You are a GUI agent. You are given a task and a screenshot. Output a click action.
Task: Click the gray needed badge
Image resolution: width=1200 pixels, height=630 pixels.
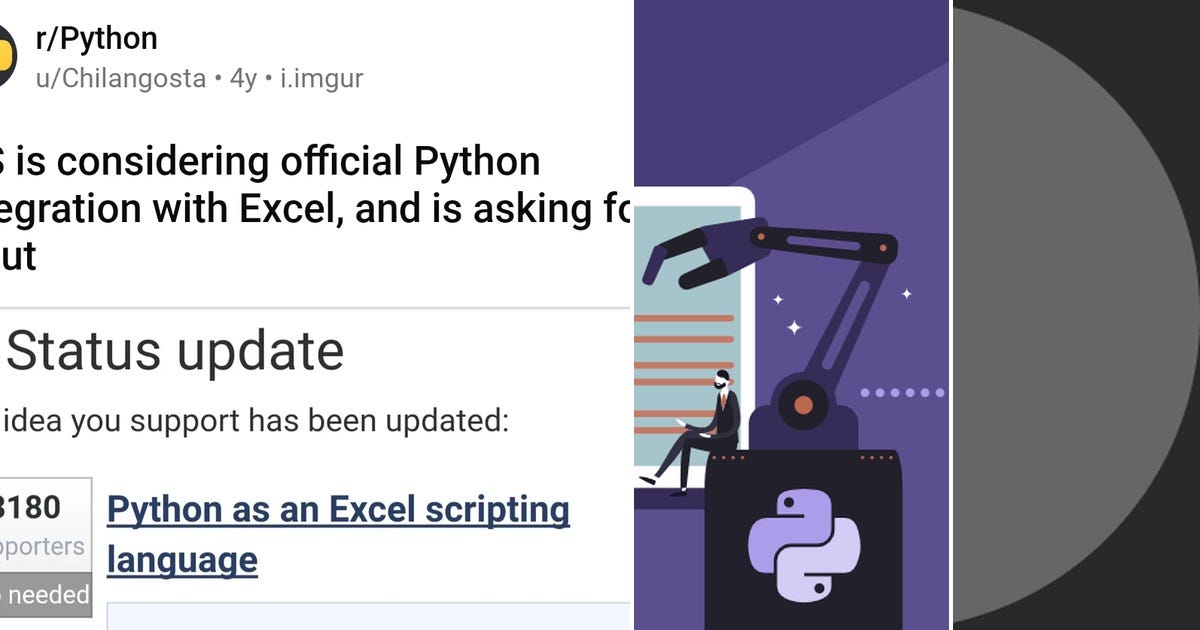point(45,595)
